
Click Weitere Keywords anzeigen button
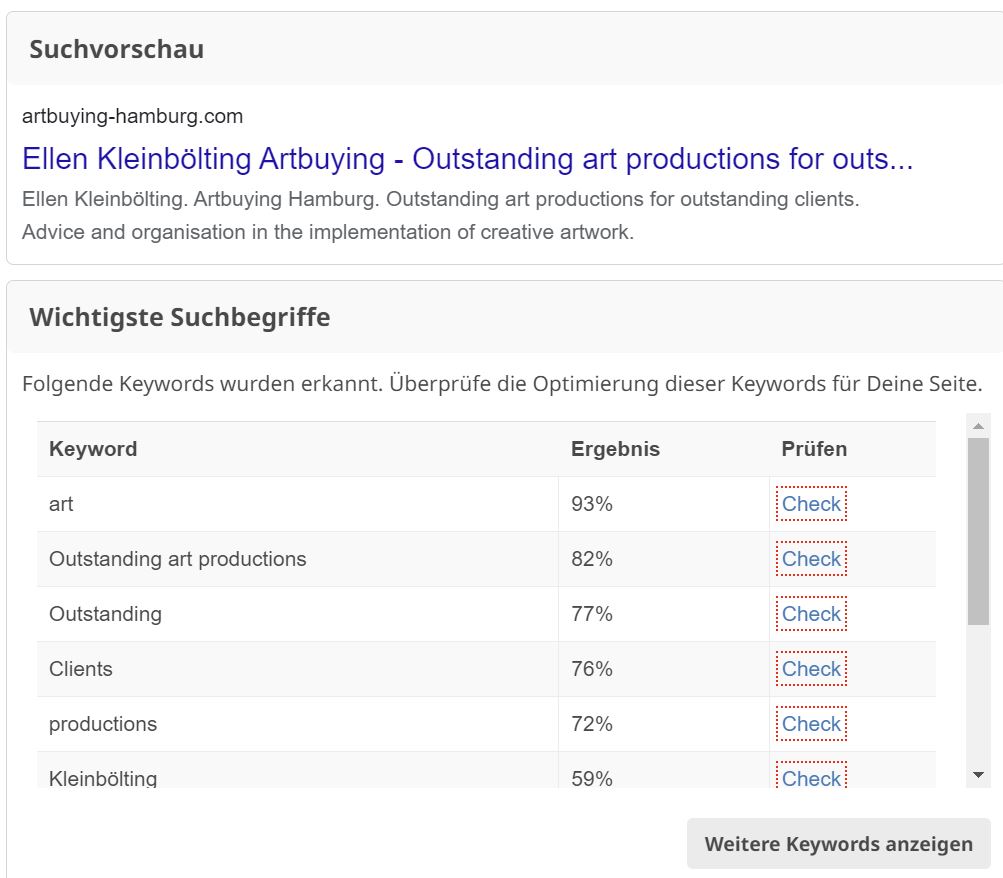(839, 843)
